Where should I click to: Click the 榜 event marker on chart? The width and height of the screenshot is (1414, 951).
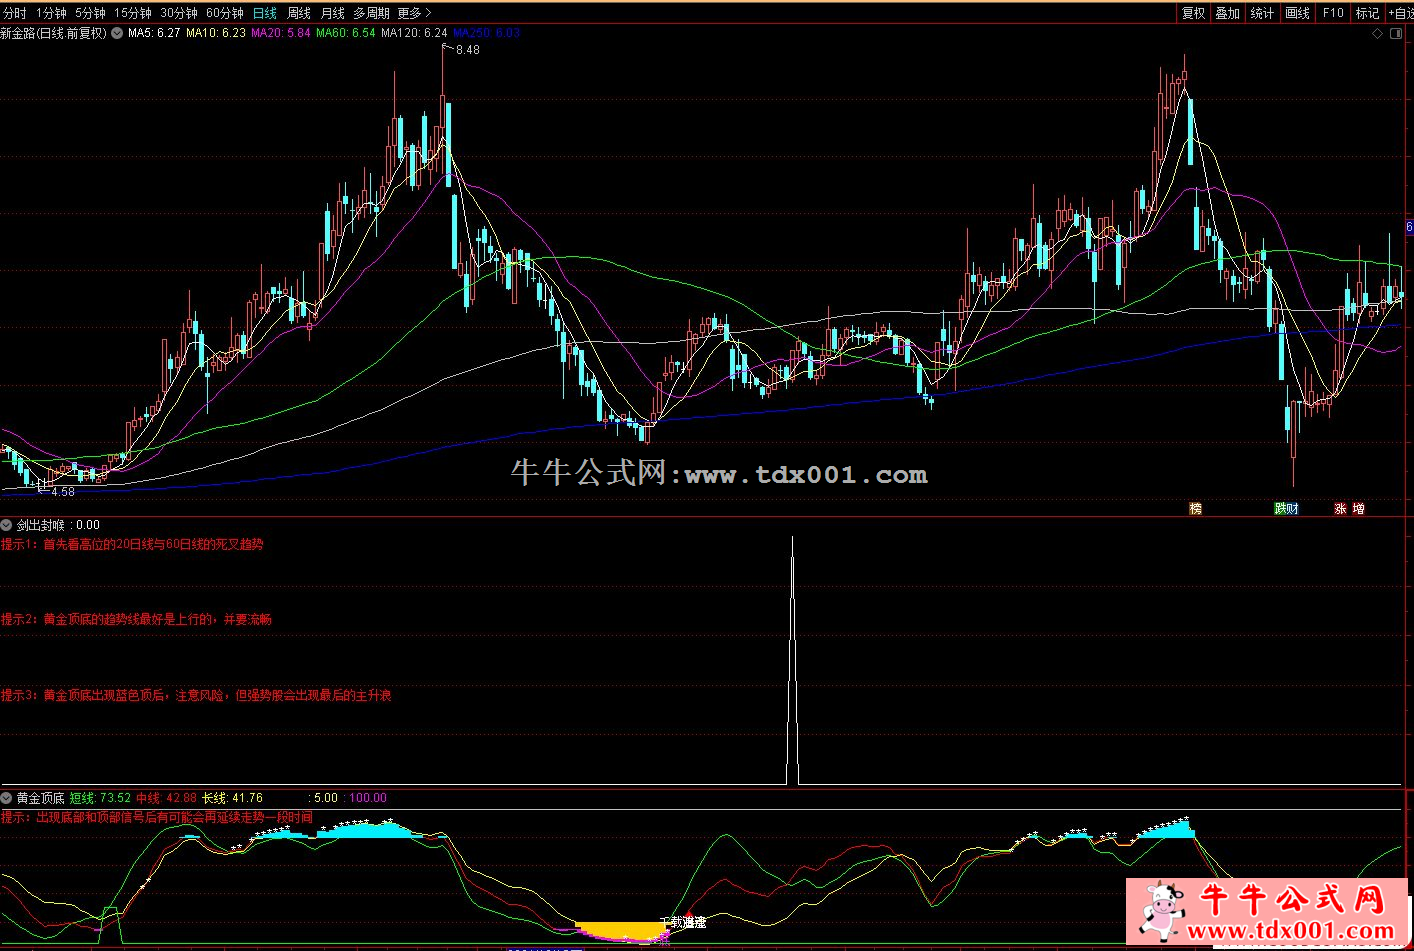[x=1195, y=509]
